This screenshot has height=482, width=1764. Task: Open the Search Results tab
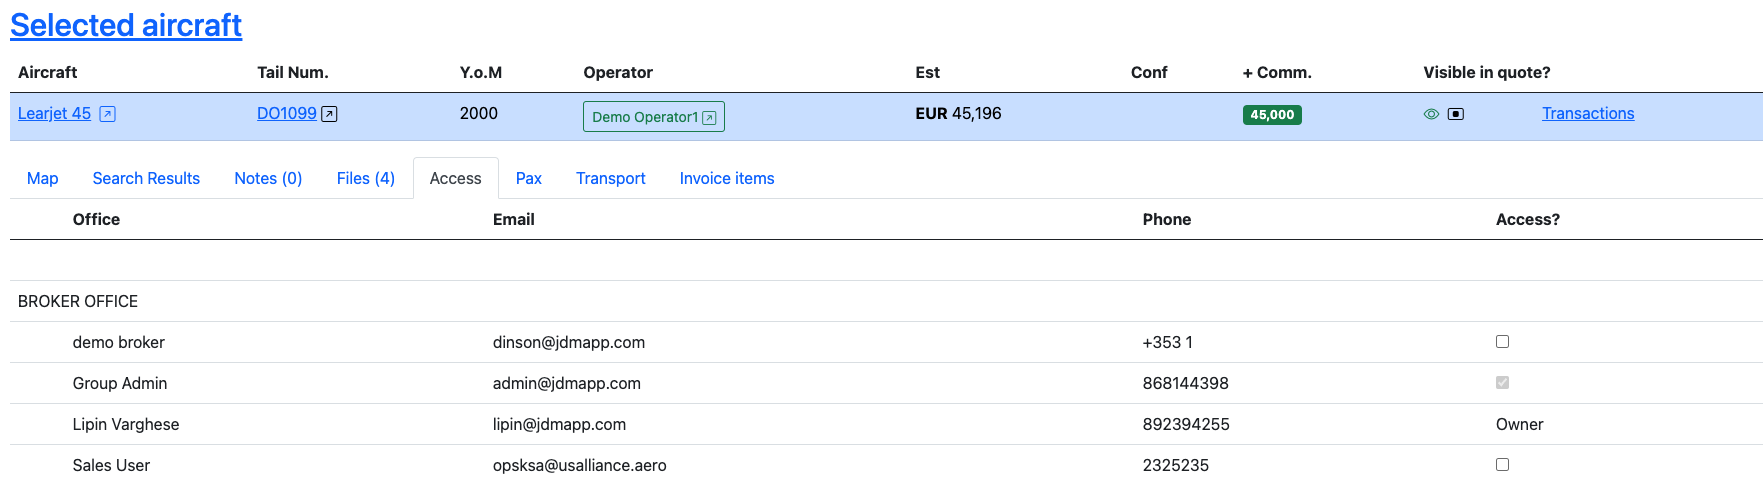(146, 178)
